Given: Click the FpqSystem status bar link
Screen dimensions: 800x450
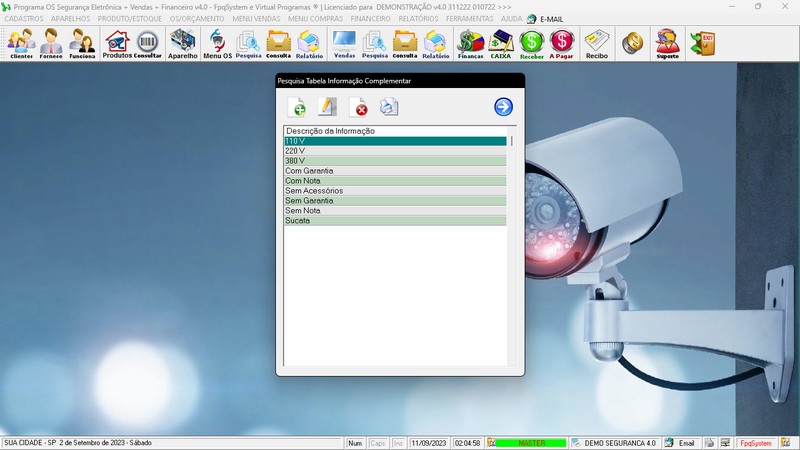Looking at the screenshot, I should click(x=756, y=443).
